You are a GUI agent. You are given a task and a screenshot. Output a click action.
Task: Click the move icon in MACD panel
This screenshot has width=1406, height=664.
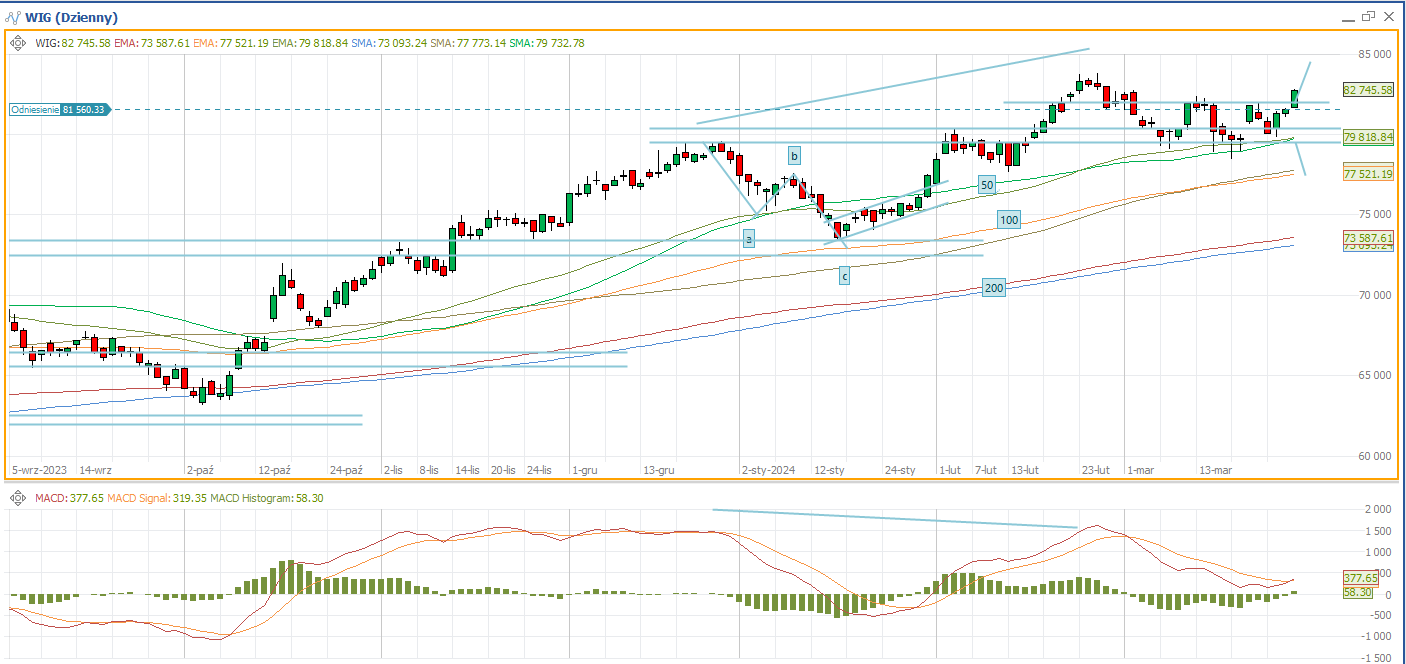(18, 497)
